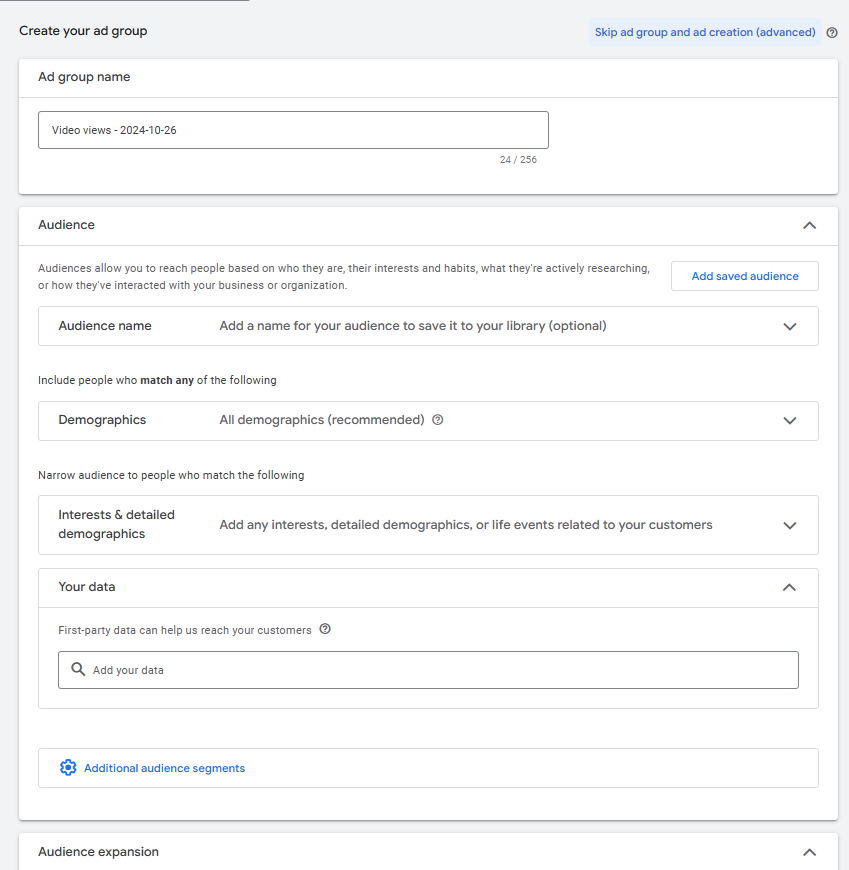The image size is (849, 870).
Task: Collapse the Audience expansion section chevron
Action: click(x=810, y=852)
